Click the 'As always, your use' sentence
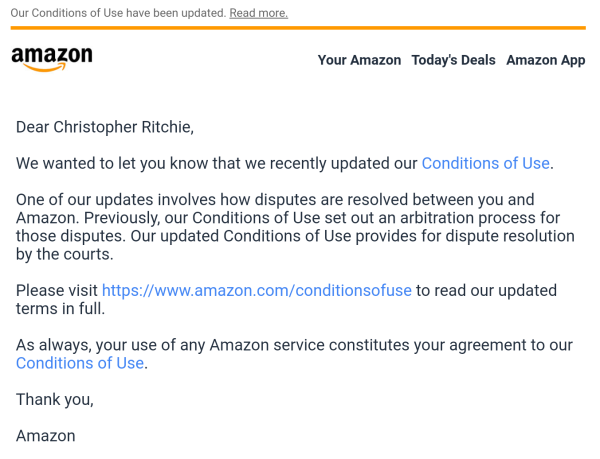600x459 pixels. click(294, 345)
